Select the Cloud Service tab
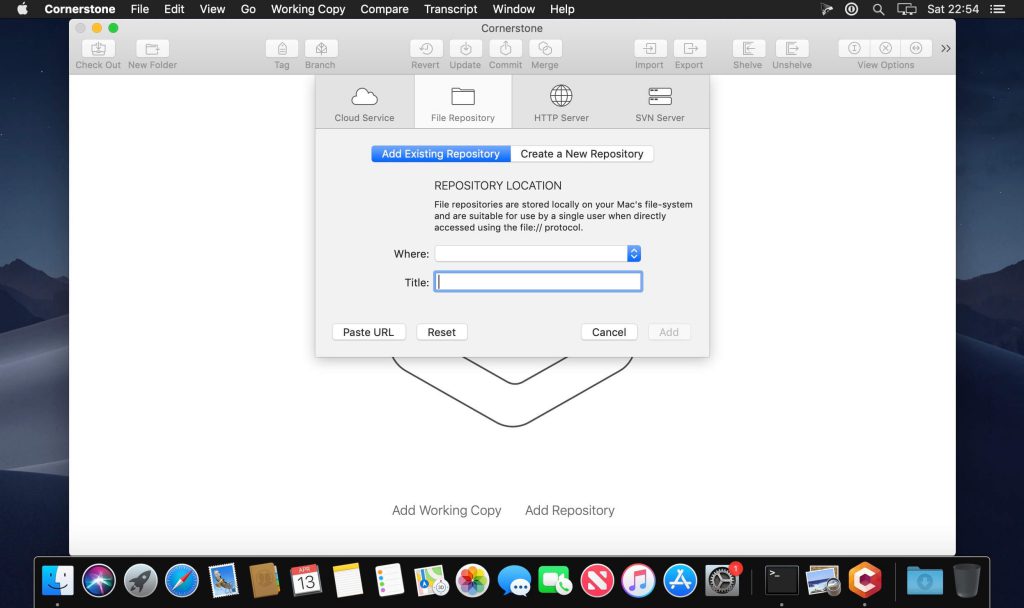This screenshot has width=1024, height=608. coord(364,102)
